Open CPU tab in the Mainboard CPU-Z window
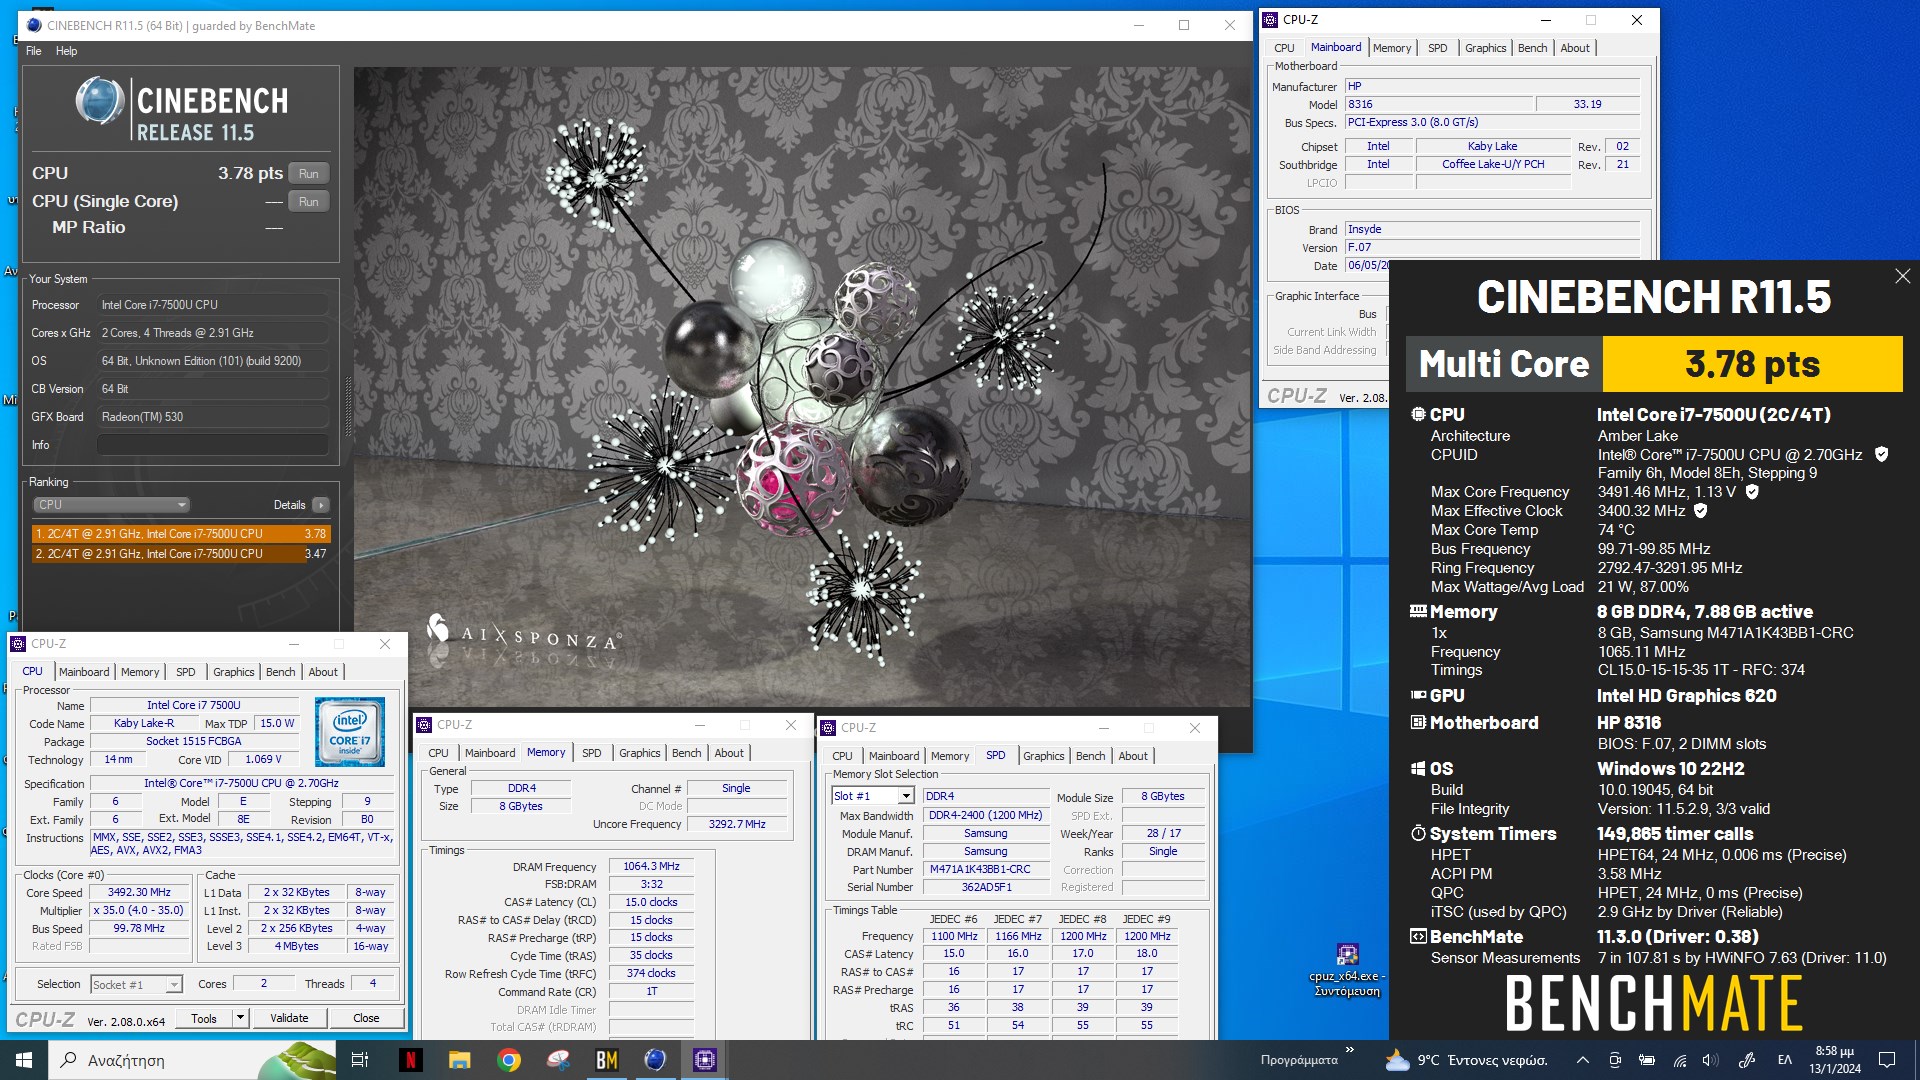Screen dimensions: 1920x1080 click(1284, 48)
